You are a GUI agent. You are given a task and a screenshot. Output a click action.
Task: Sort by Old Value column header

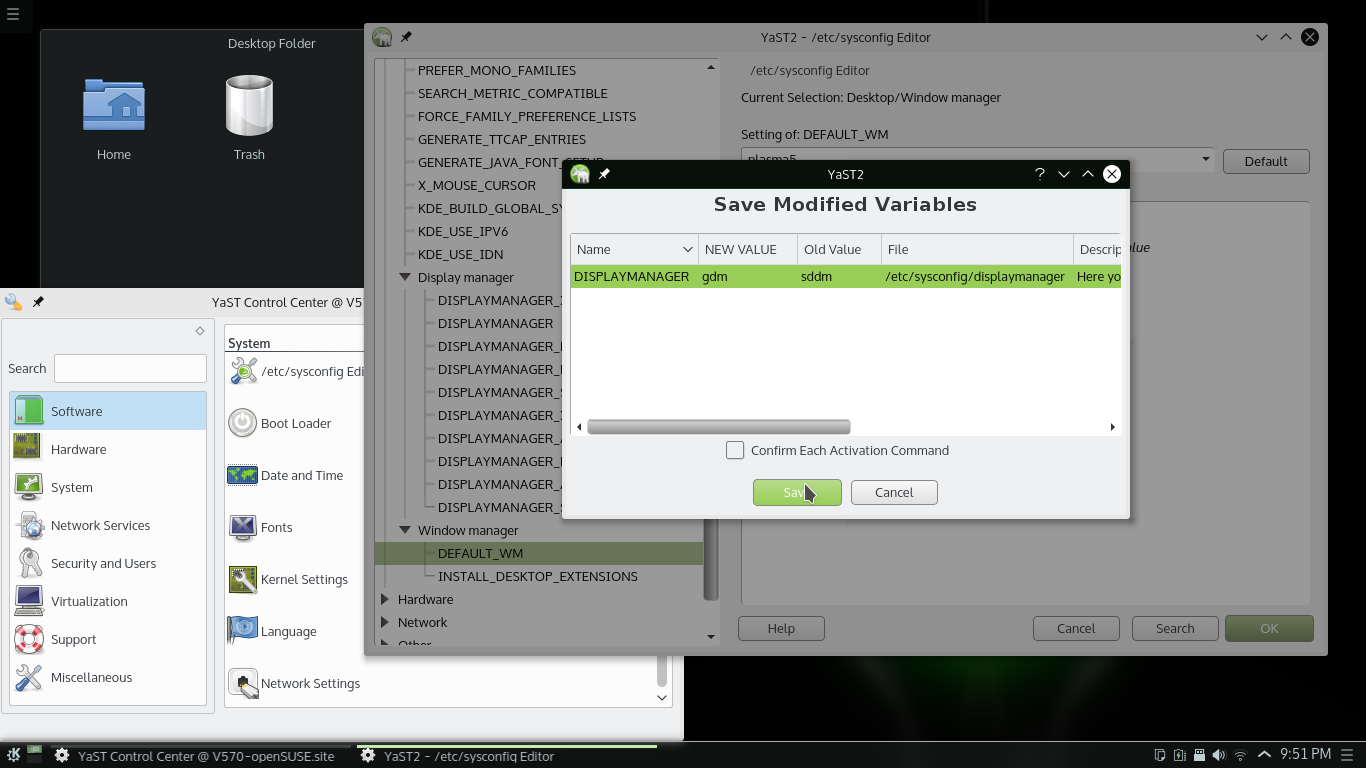click(839, 249)
